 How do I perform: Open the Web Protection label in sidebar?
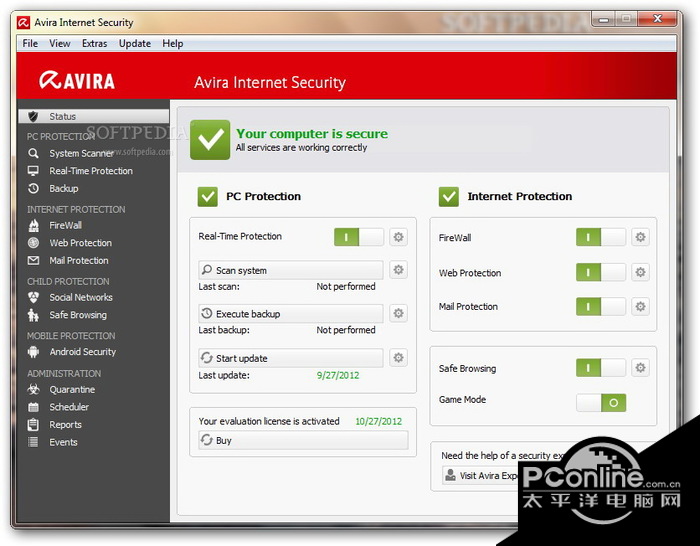pyautogui.click(x=81, y=243)
